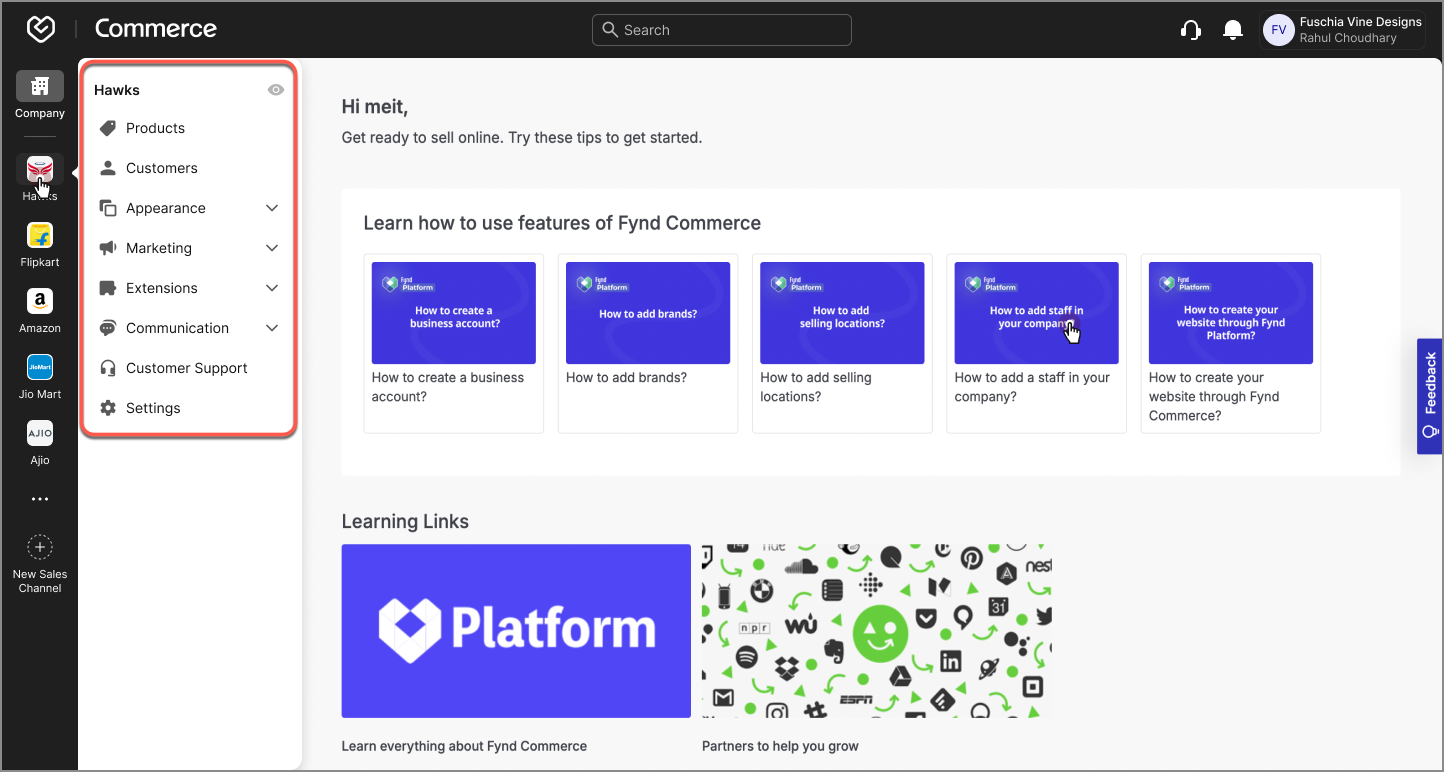Select the Hawks sales channel icon
1444x772 pixels.
[x=39, y=169]
